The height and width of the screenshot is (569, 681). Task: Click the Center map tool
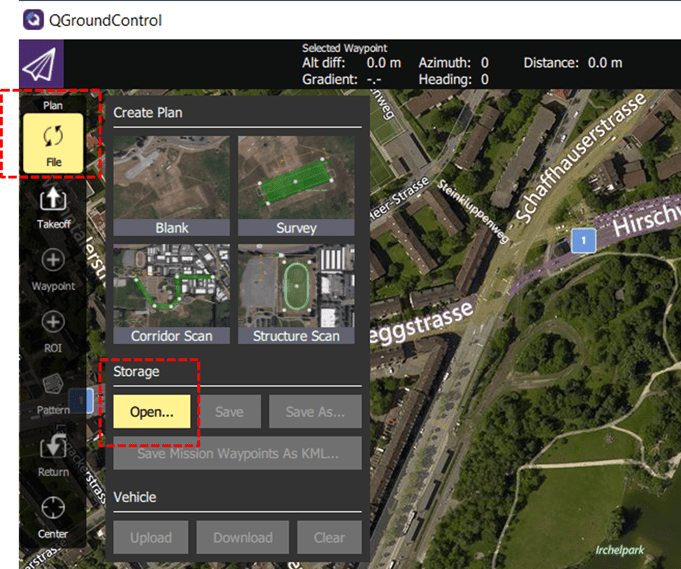click(53, 518)
